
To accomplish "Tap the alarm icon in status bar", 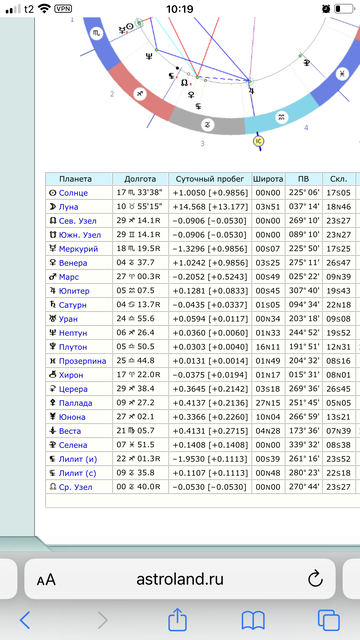I will (x=326, y=9).
